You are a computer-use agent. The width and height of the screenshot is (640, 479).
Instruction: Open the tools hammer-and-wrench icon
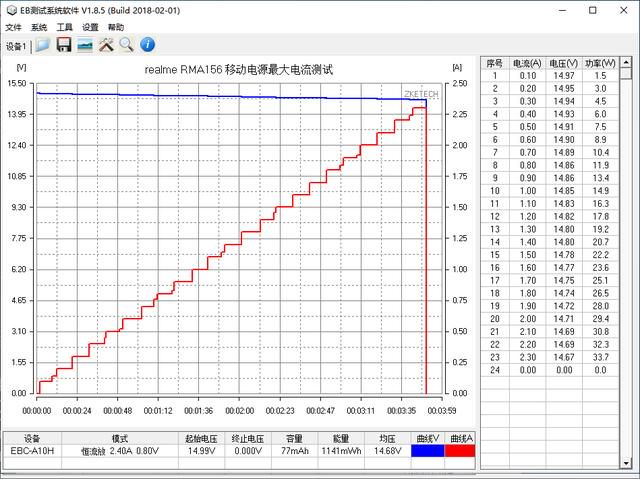pos(106,45)
